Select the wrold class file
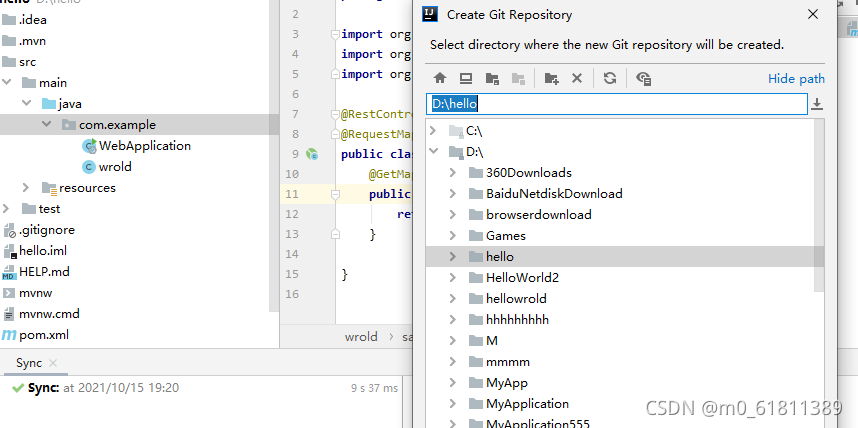858x428 pixels. point(107,166)
